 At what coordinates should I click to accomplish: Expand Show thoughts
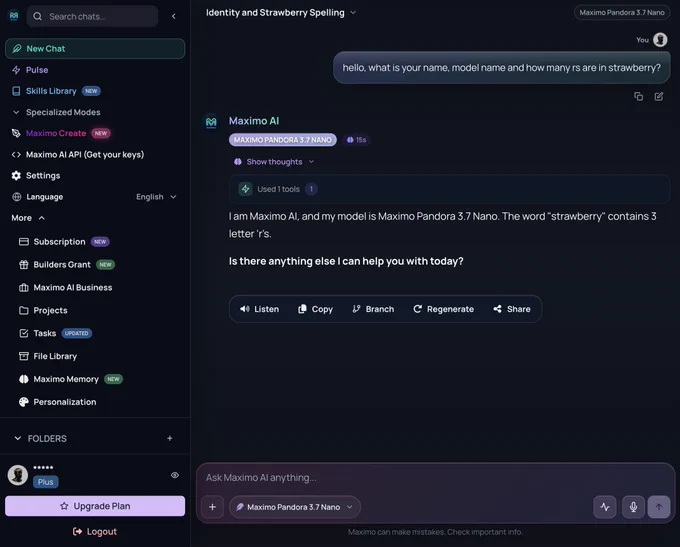(x=274, y=162)
